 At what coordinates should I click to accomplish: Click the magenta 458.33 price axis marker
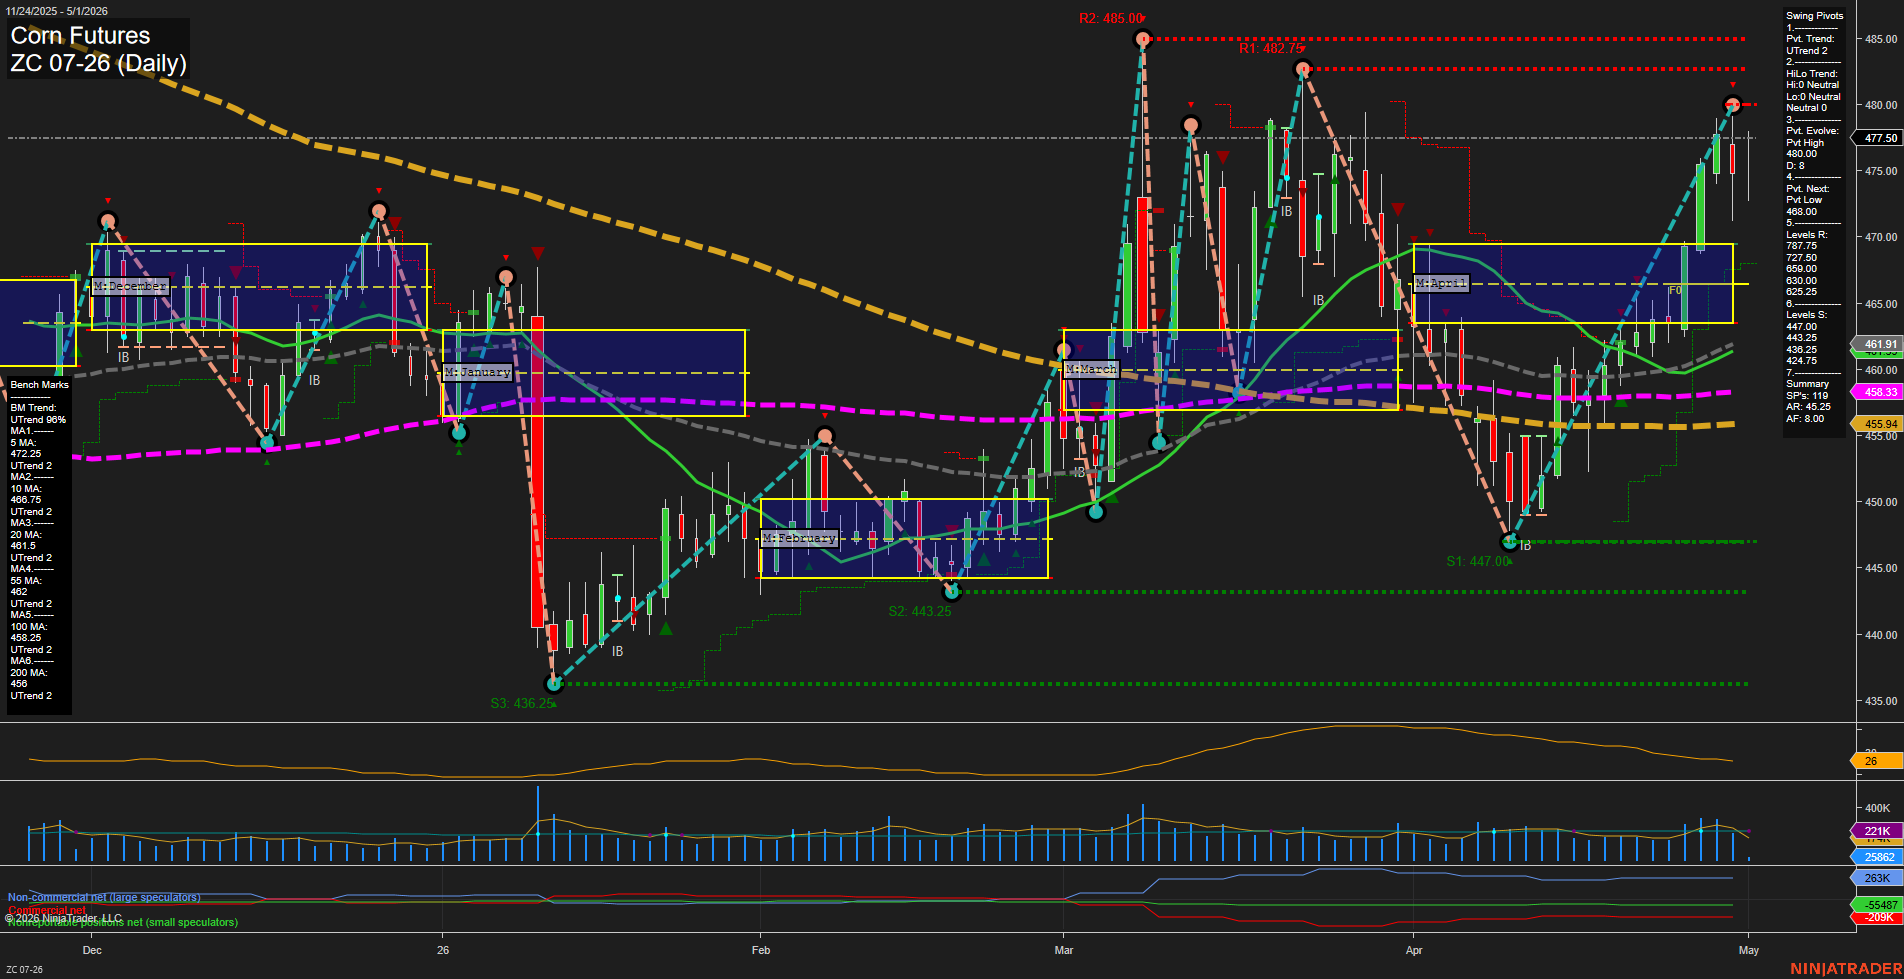coord(1880,393)
